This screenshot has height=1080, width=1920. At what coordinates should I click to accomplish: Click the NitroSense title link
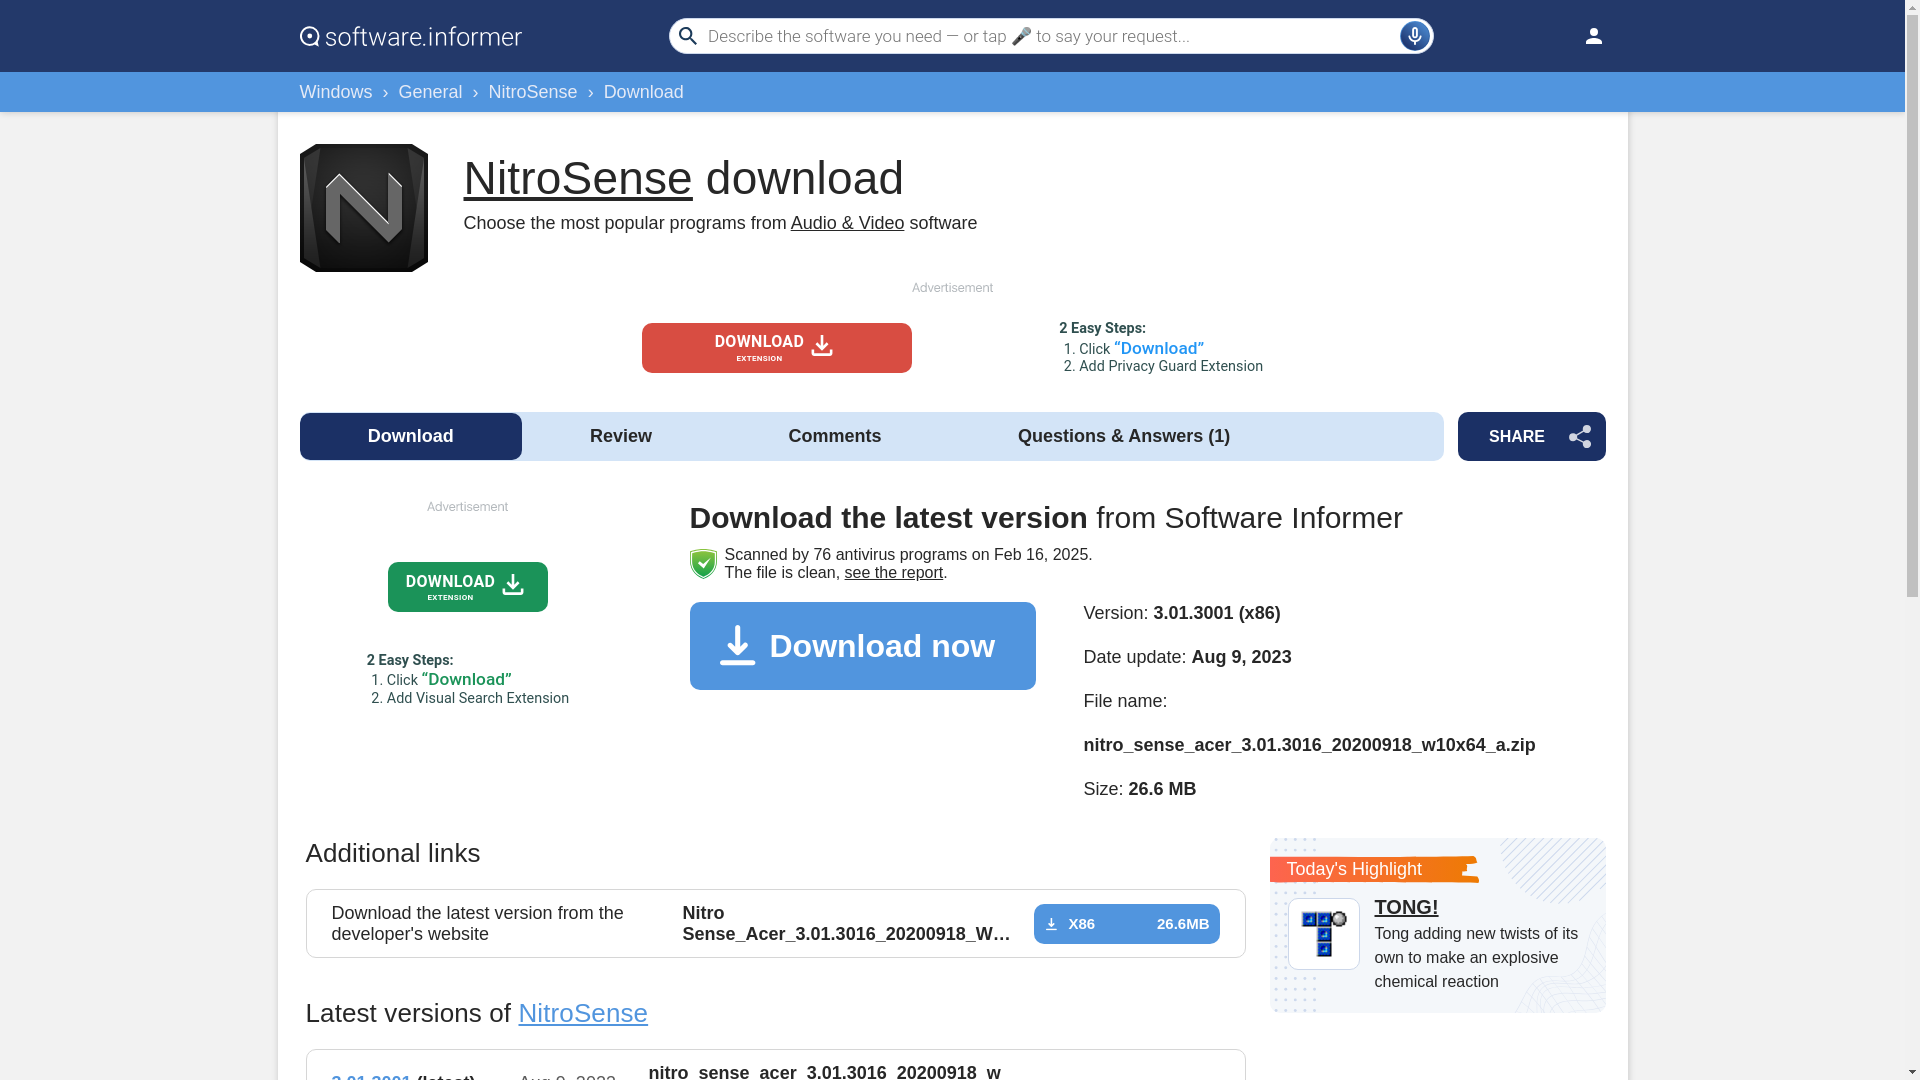[x=578, y=178]
